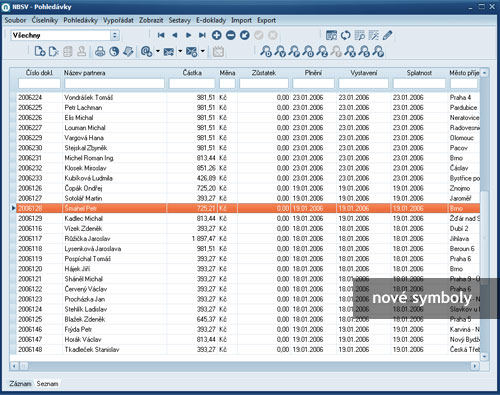
Task: Open the Vypořádat menu
Action: coord(118,20)
